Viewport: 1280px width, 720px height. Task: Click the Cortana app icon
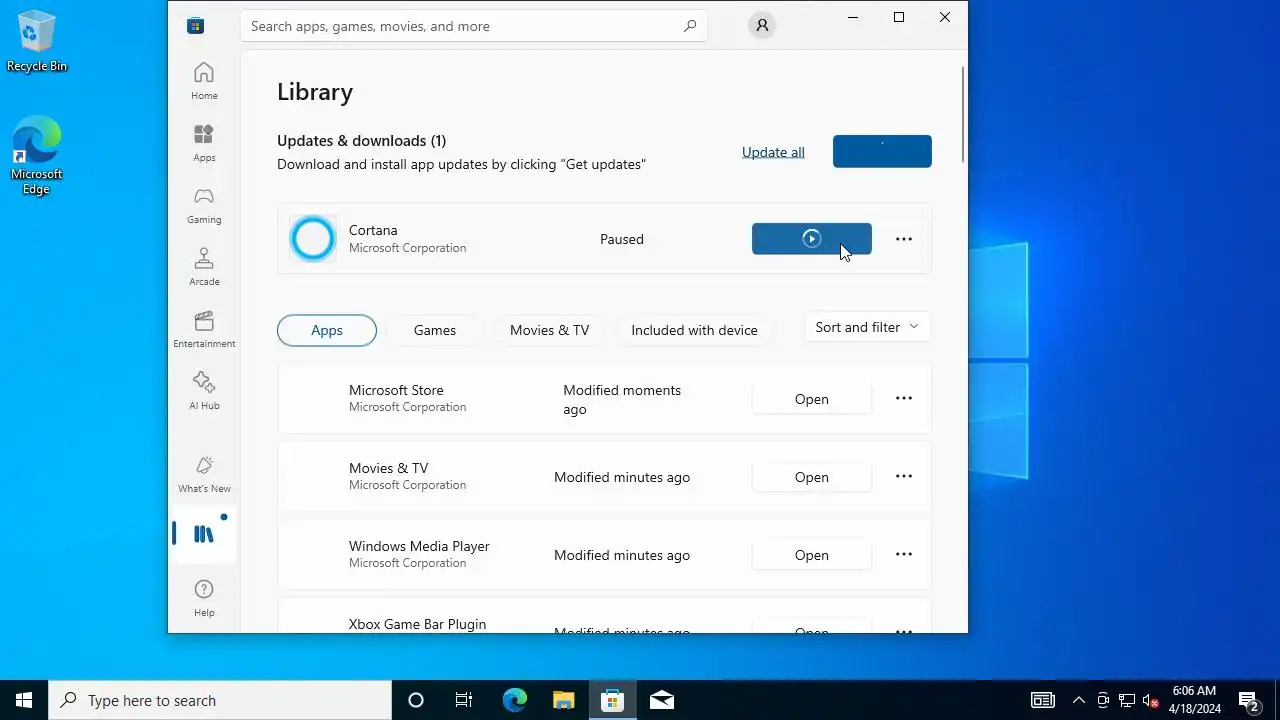[313, 239]
